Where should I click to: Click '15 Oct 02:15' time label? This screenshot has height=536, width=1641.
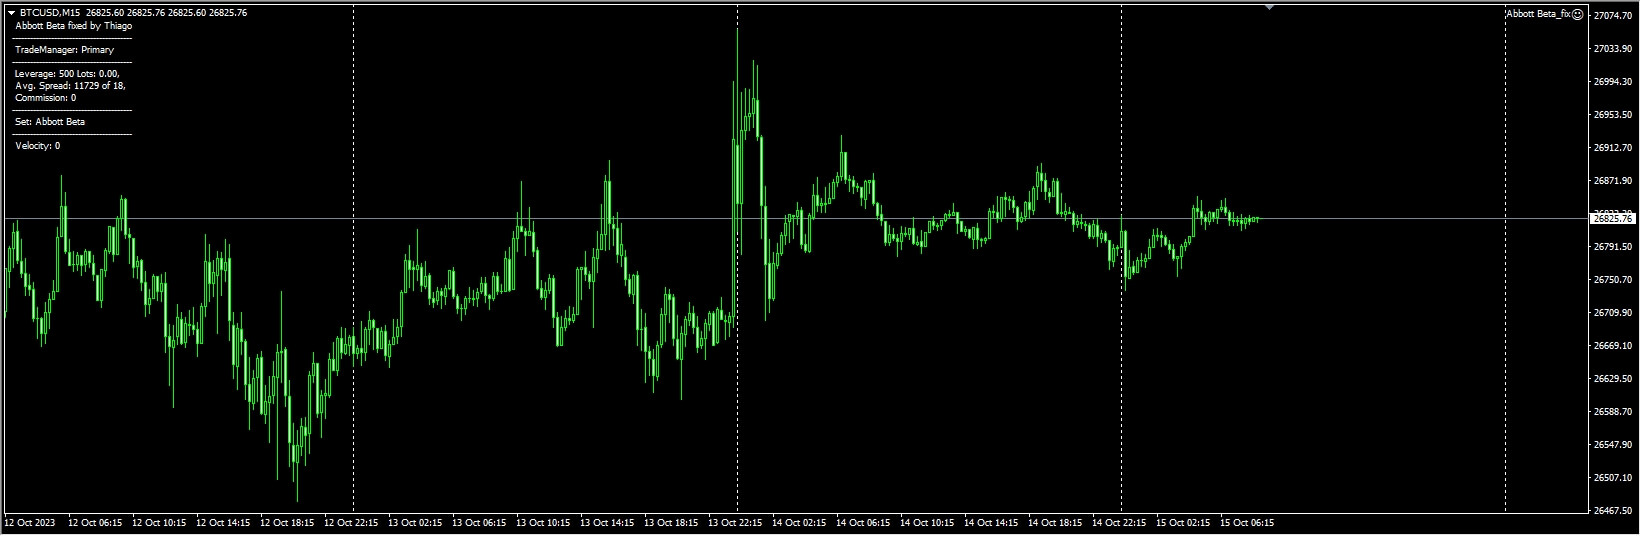[x=1183, y=522]
